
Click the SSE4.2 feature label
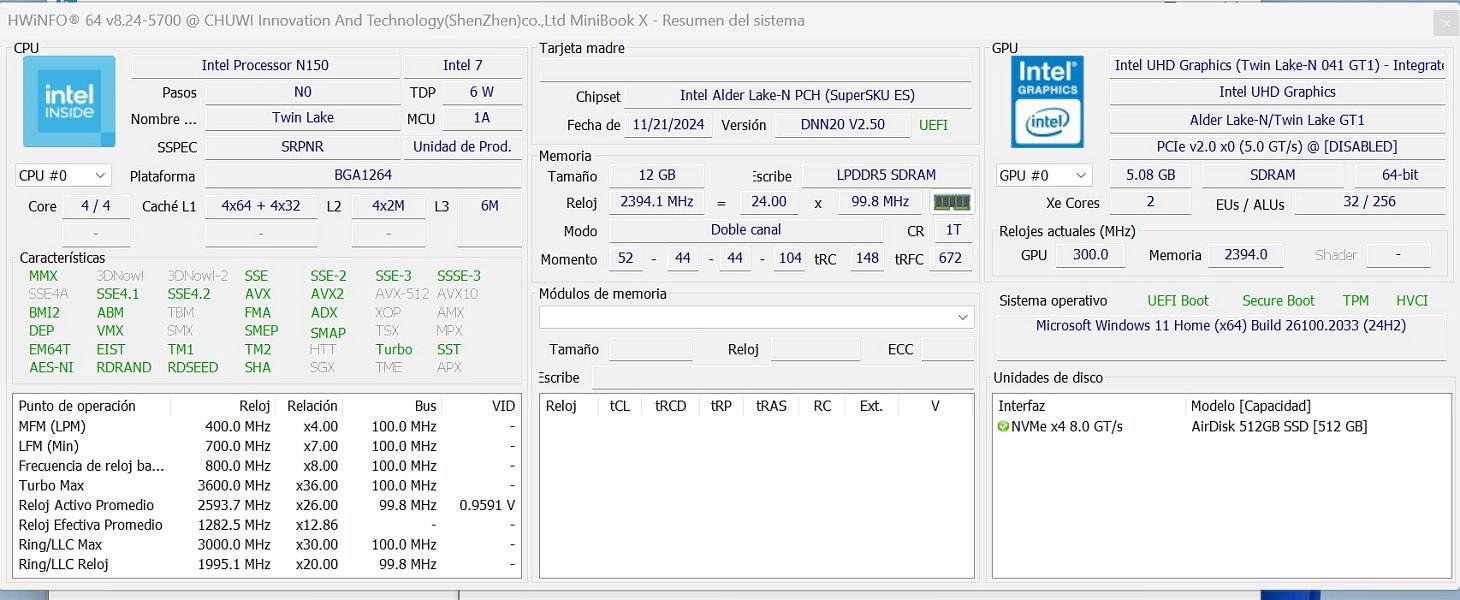coord(189,295)
